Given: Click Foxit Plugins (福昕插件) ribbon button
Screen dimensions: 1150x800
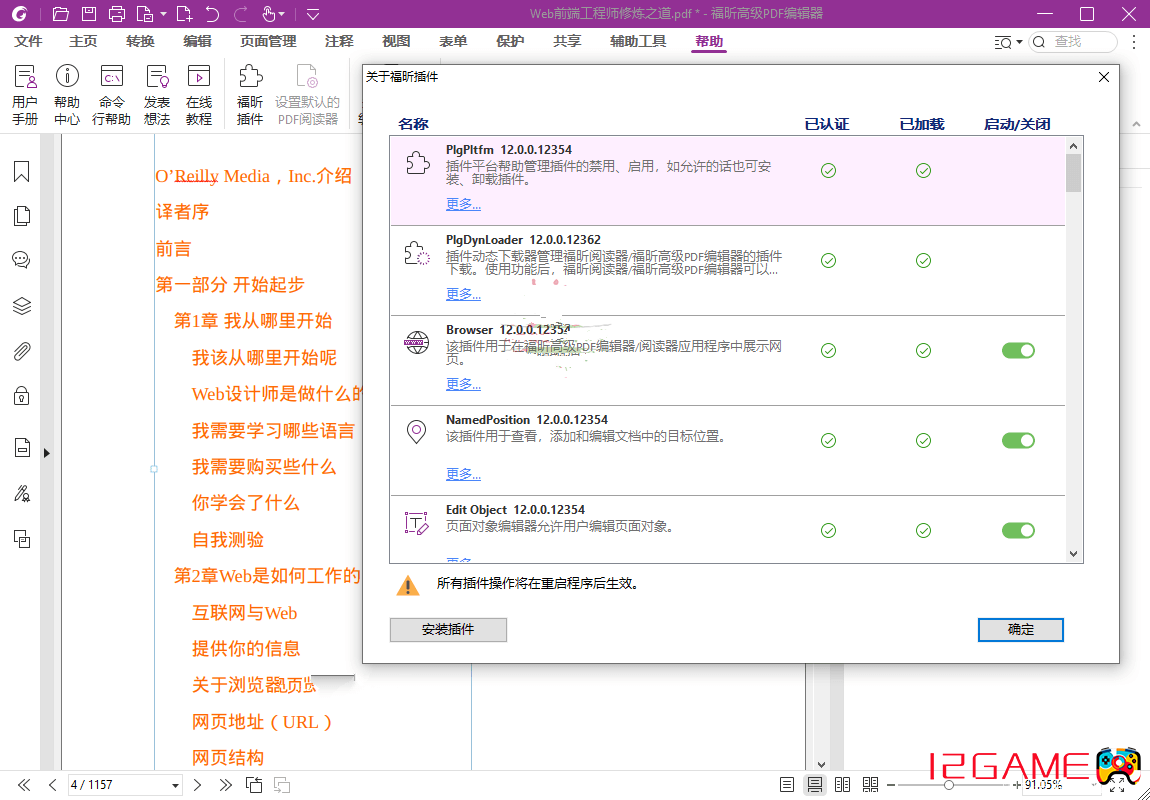Looking at the screenshot, I should click(x=250, y=95).
